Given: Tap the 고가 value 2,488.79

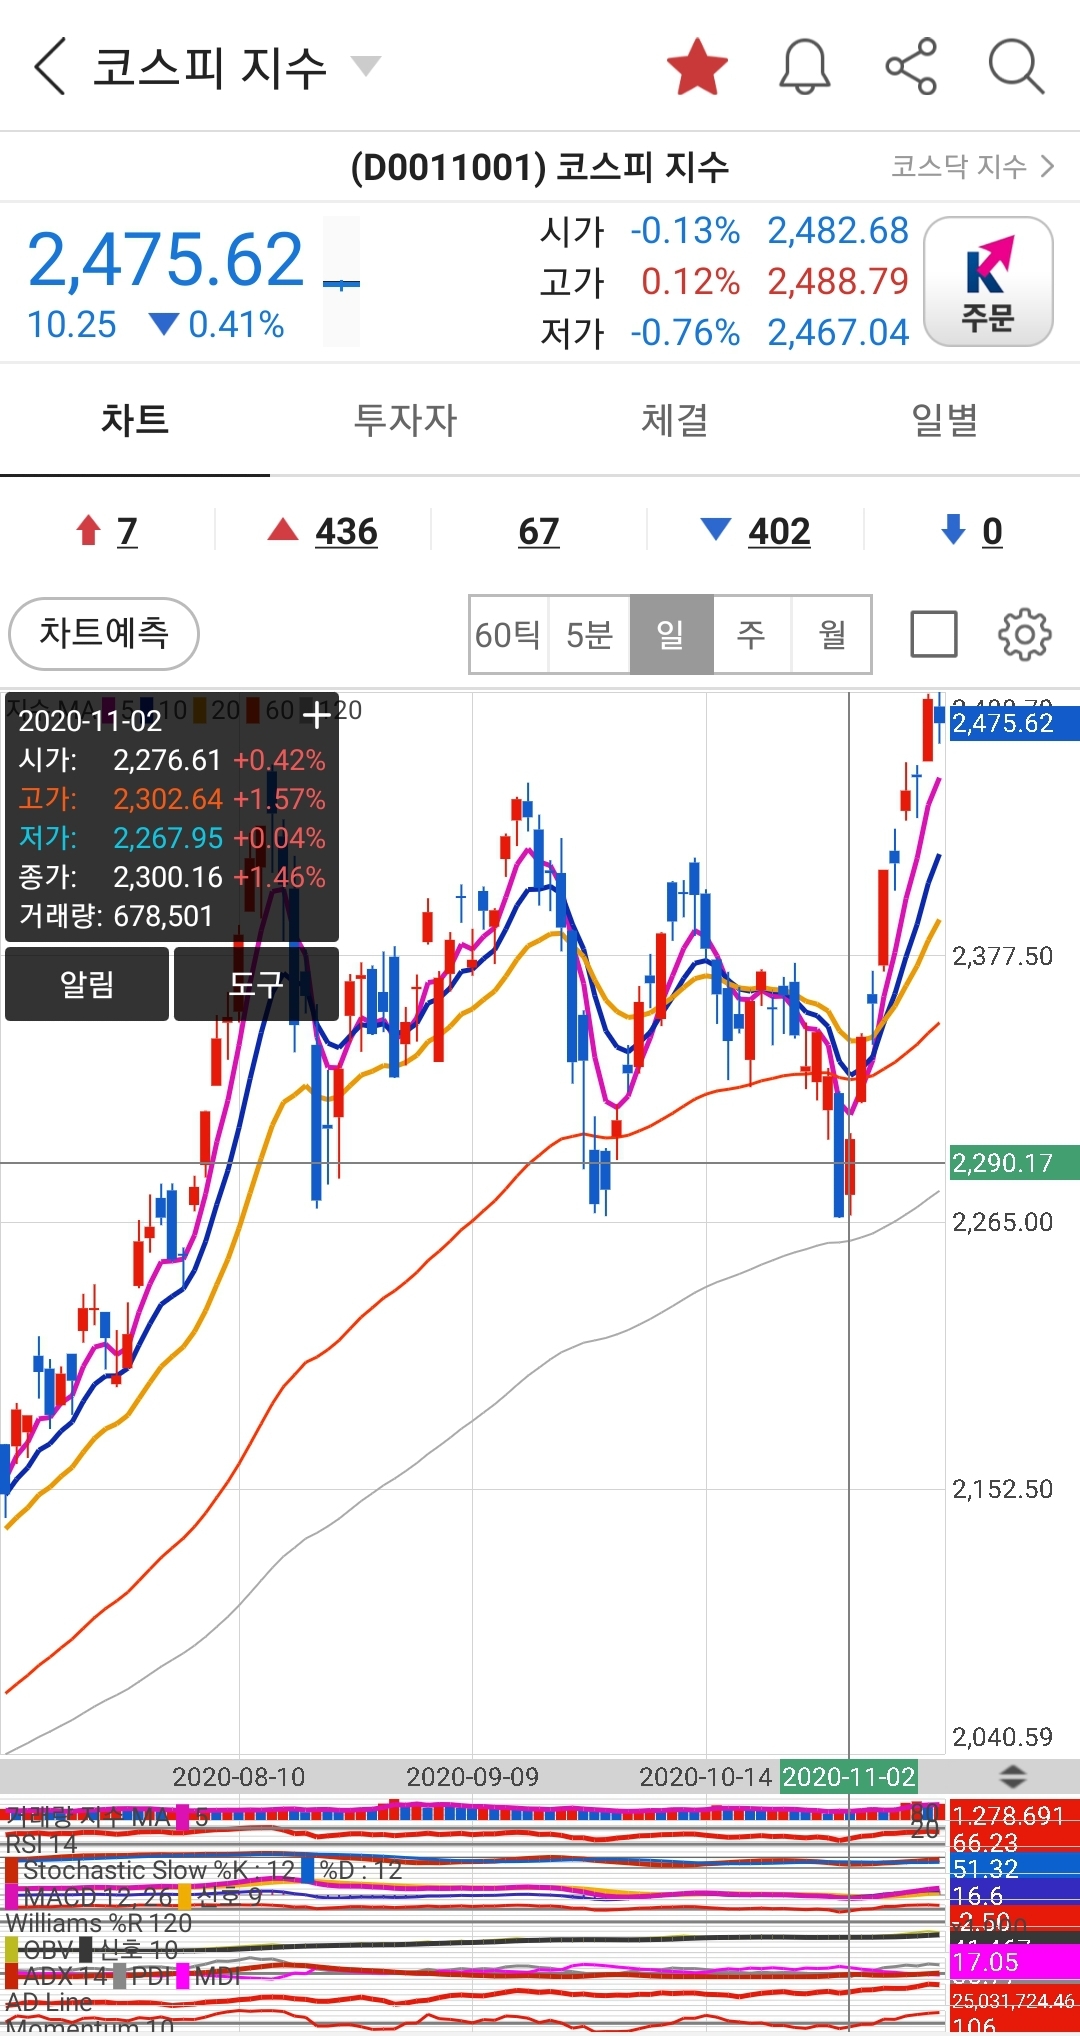Looking at the screenshot, I should pos(838,282).
